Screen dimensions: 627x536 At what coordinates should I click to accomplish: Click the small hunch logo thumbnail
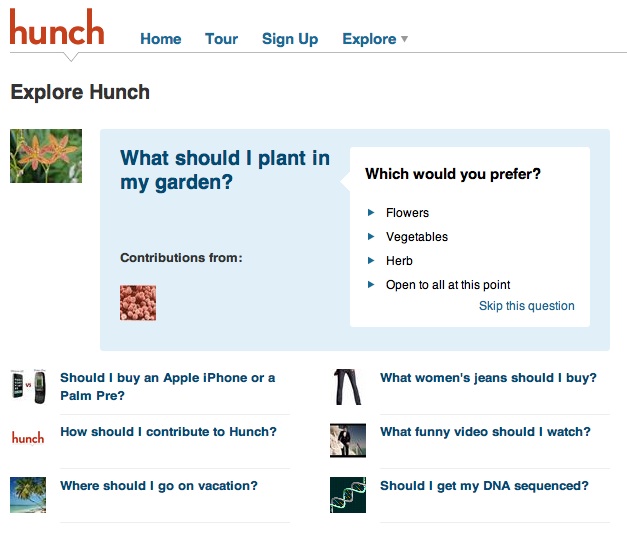point(28,438)
